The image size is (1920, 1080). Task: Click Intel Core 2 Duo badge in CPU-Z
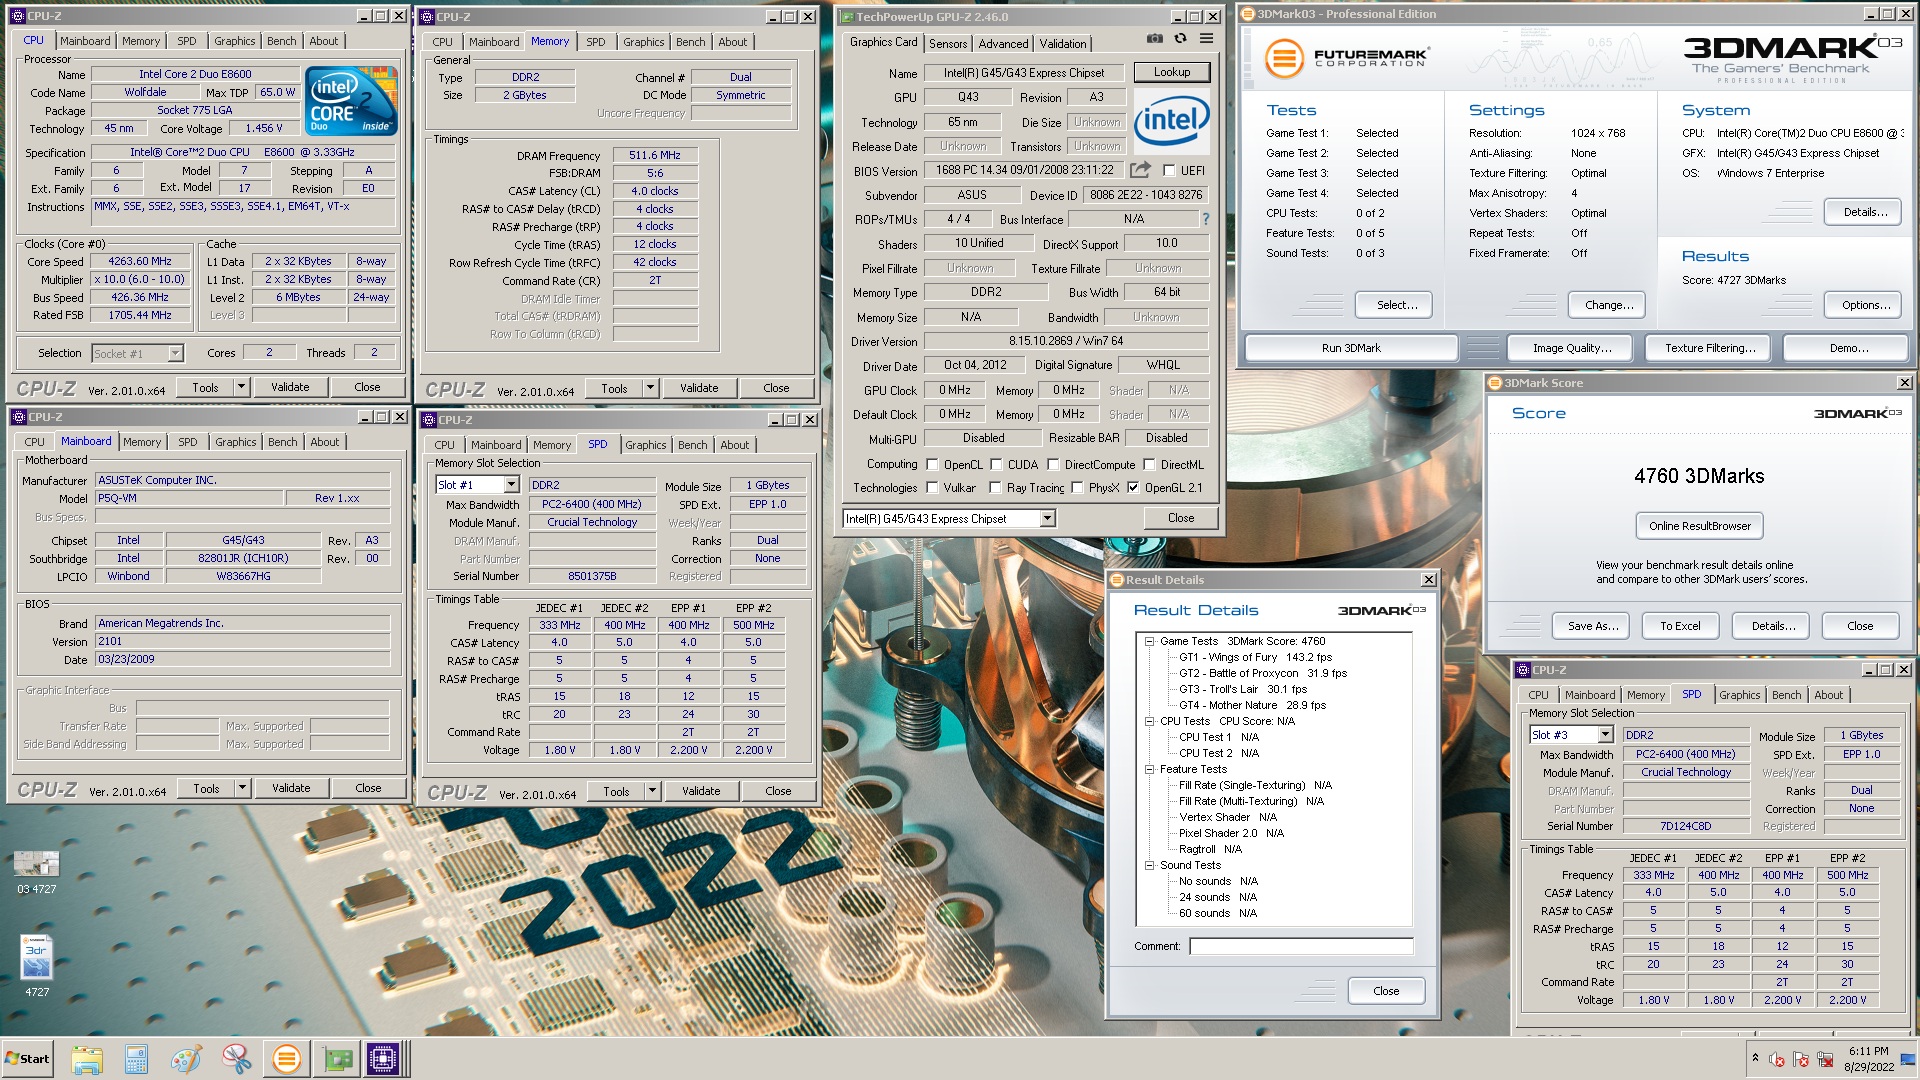[x=351, y=101]
